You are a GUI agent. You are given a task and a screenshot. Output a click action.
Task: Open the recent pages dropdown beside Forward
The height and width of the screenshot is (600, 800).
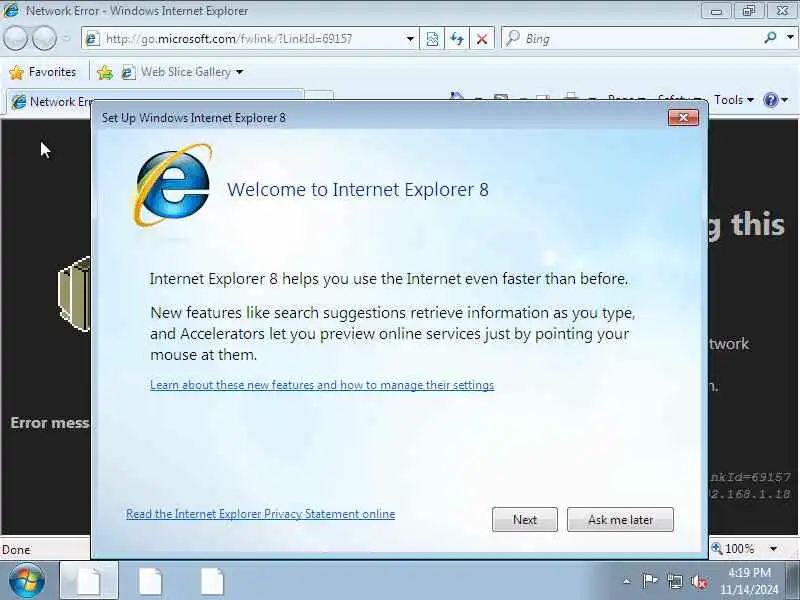66,38
